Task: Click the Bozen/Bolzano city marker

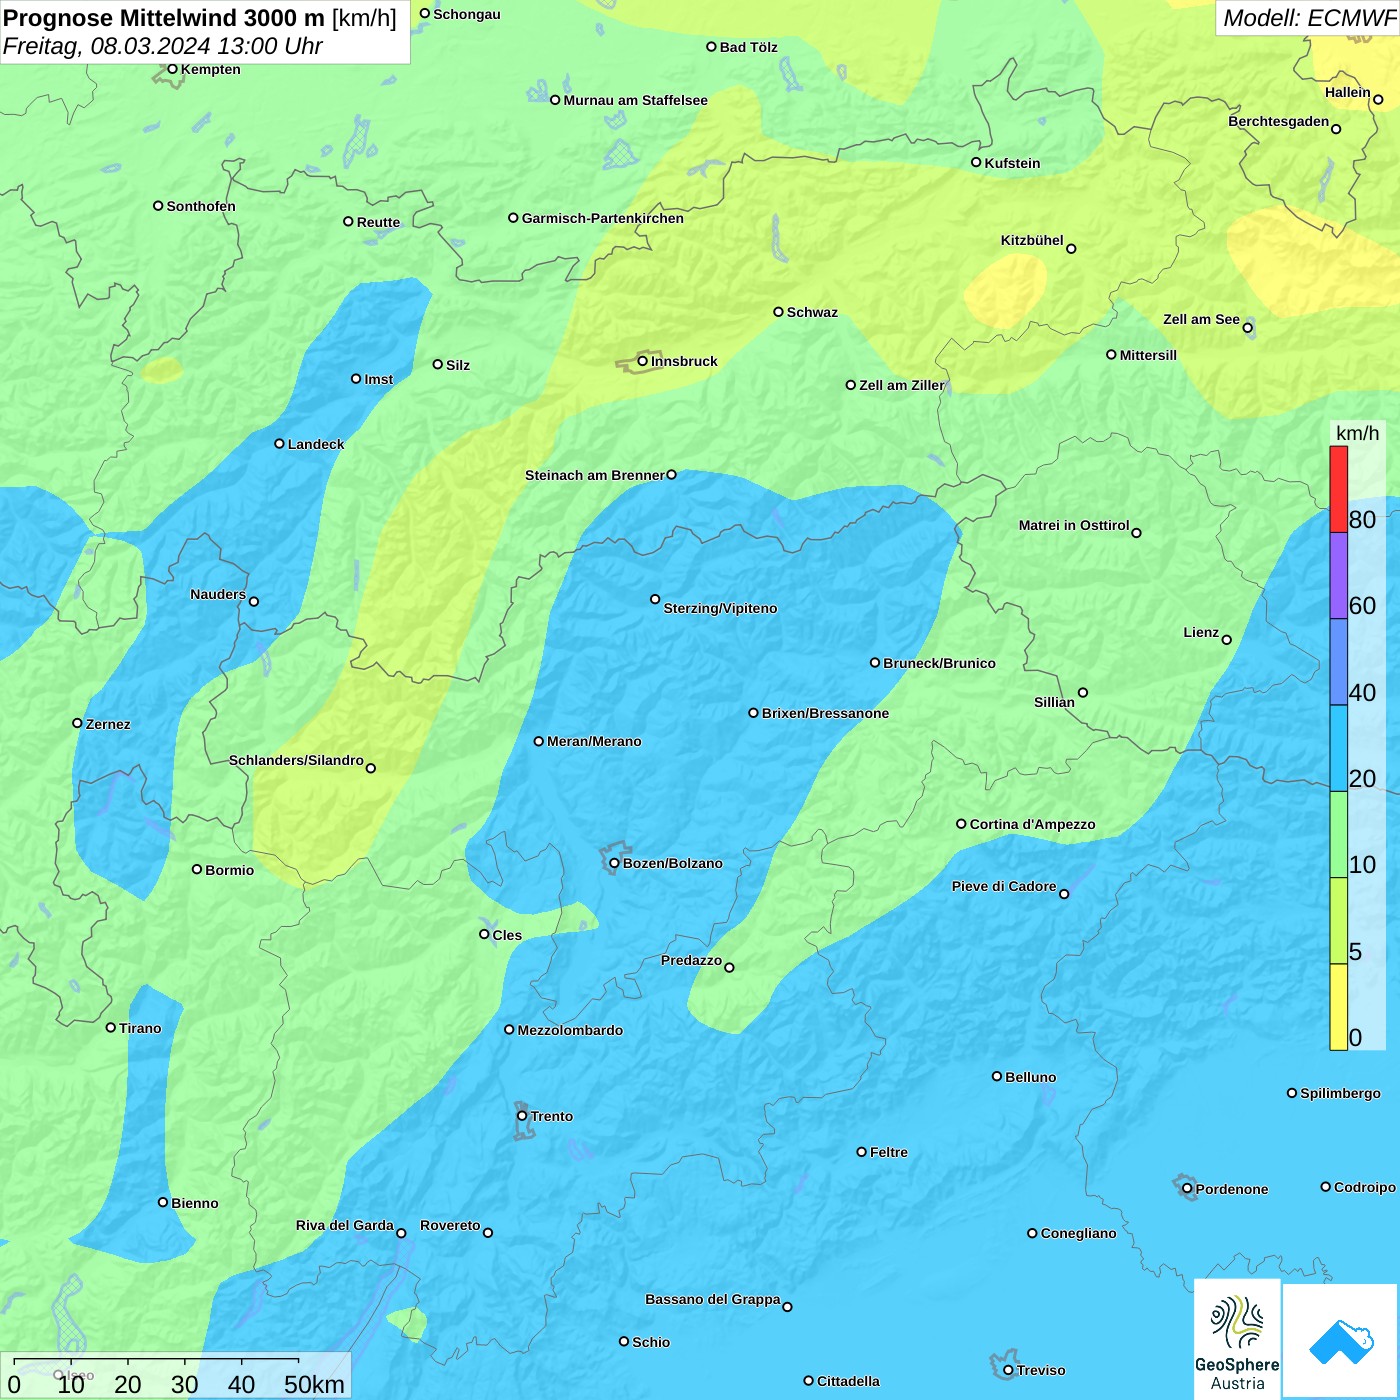Action: (x=615, y=863)
